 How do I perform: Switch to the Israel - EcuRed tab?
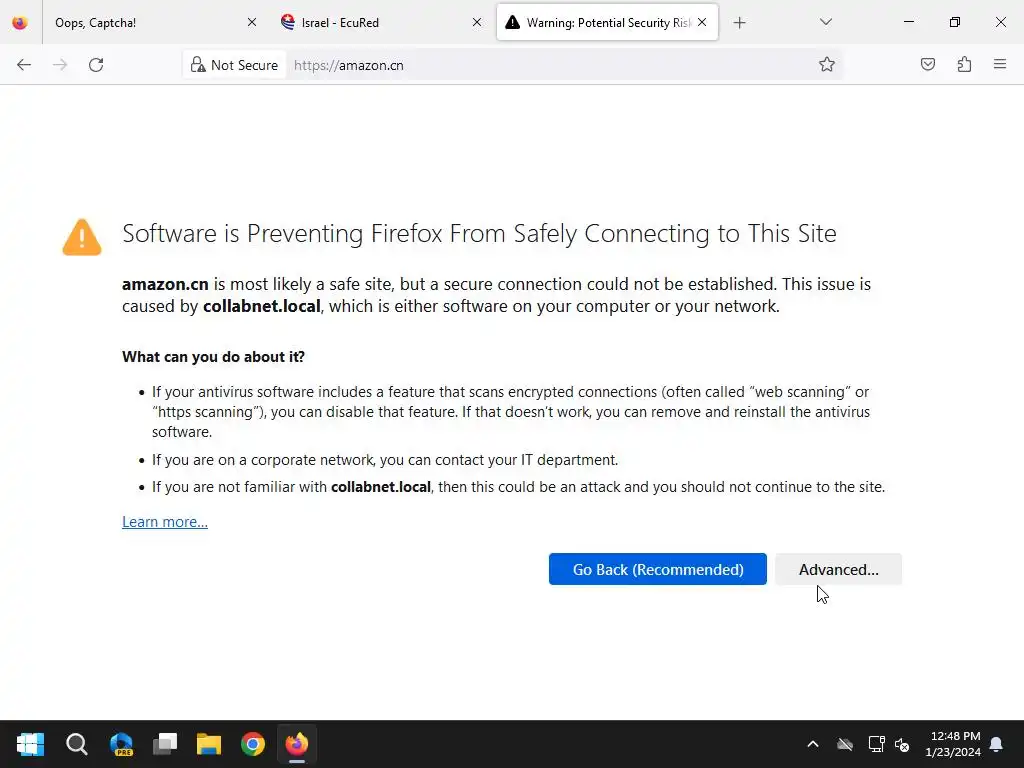click(x=370, y=22)
